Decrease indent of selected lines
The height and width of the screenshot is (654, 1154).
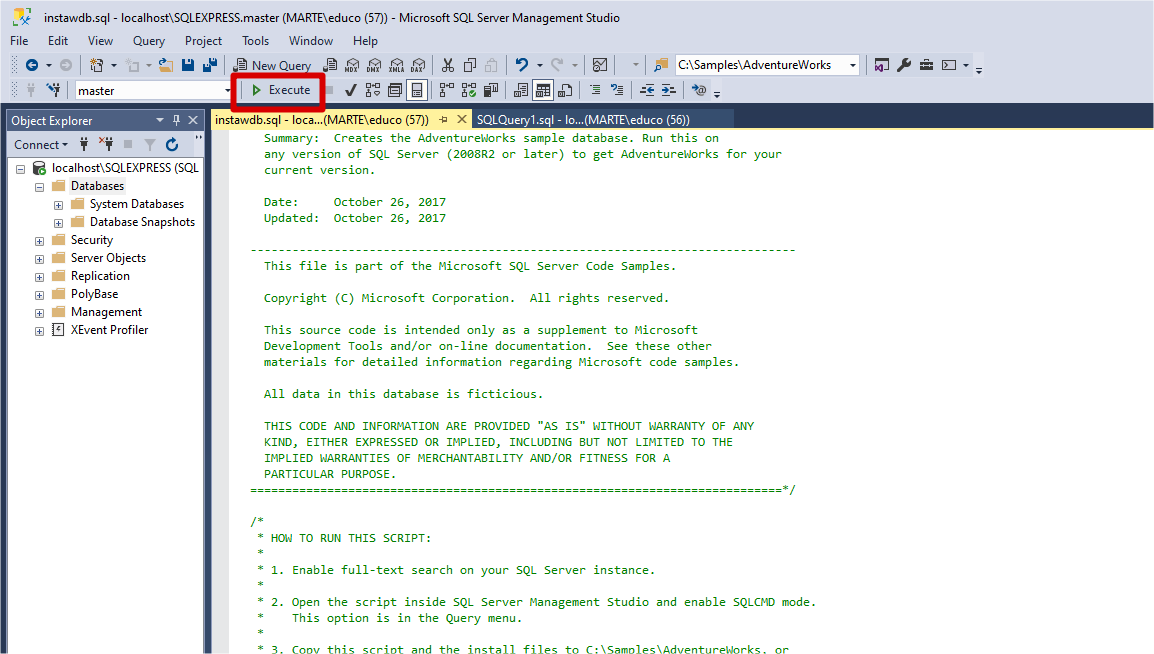[x=647, y=90]
